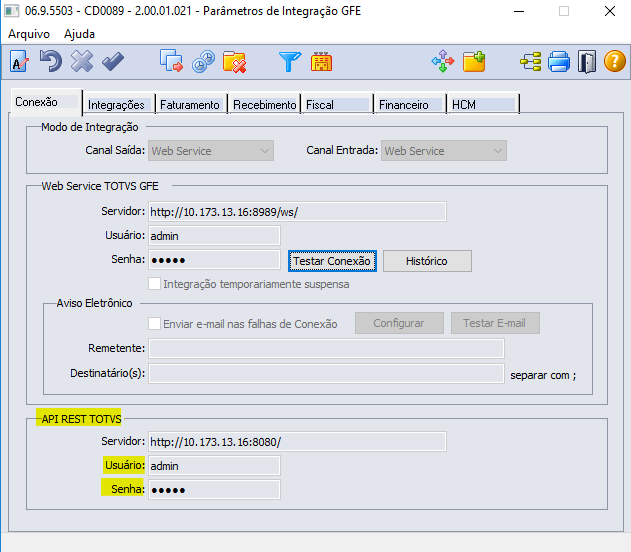
Task: Click the folder with green plus icon
Action: 474,62
